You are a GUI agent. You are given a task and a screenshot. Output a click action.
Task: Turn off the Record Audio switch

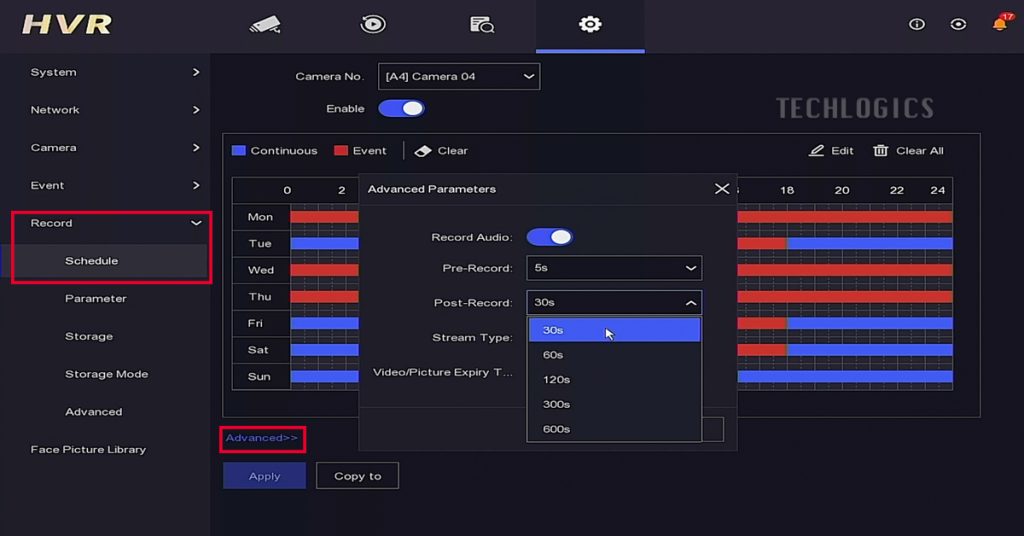(549, 237)
